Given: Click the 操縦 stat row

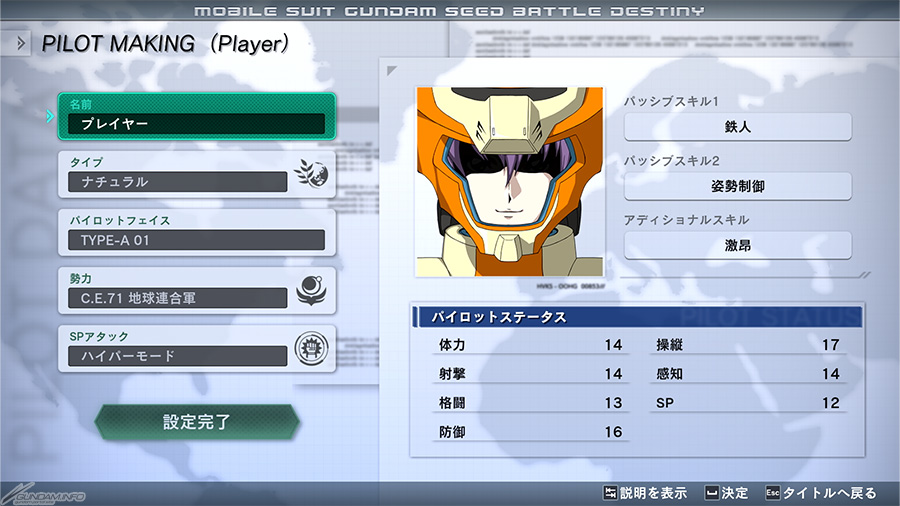Looking at the screenshot, I should 748,345.
